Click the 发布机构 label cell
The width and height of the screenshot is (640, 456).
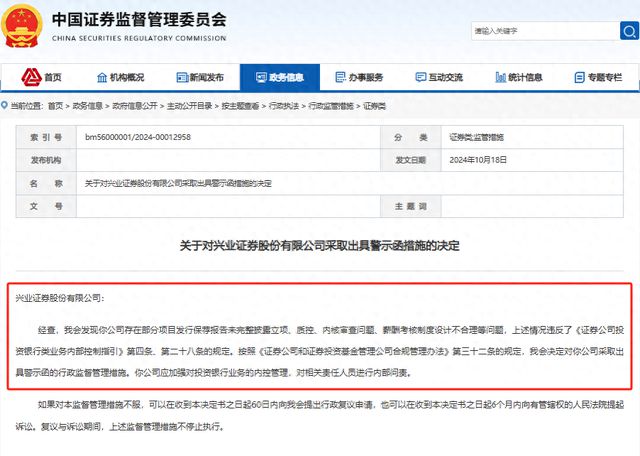tap(46, 160)
